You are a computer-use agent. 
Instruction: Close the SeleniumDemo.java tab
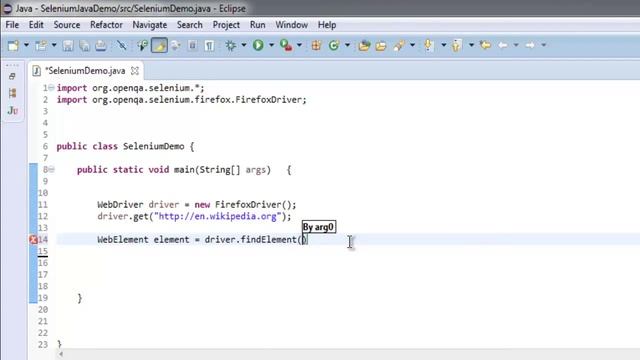[135, 71]
